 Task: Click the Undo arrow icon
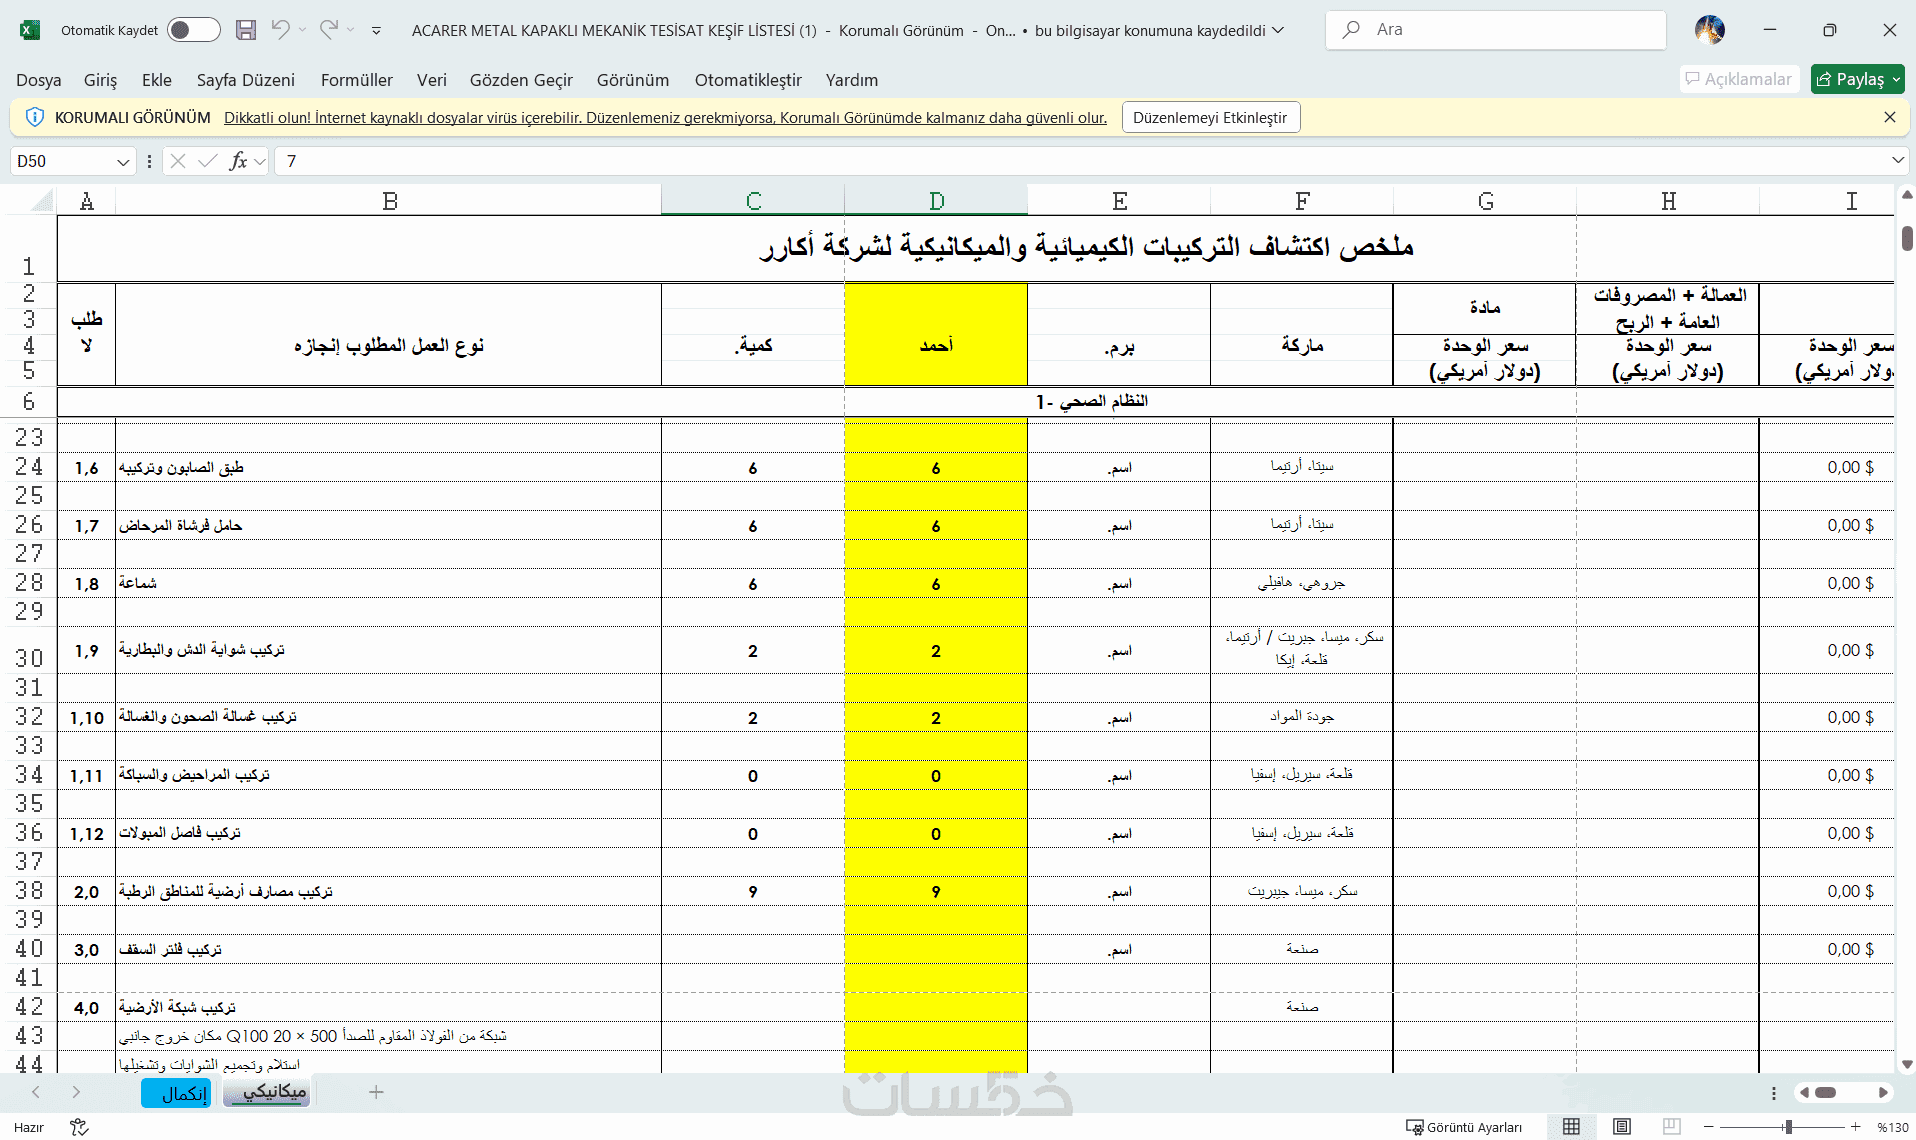(x=281, y=30)
